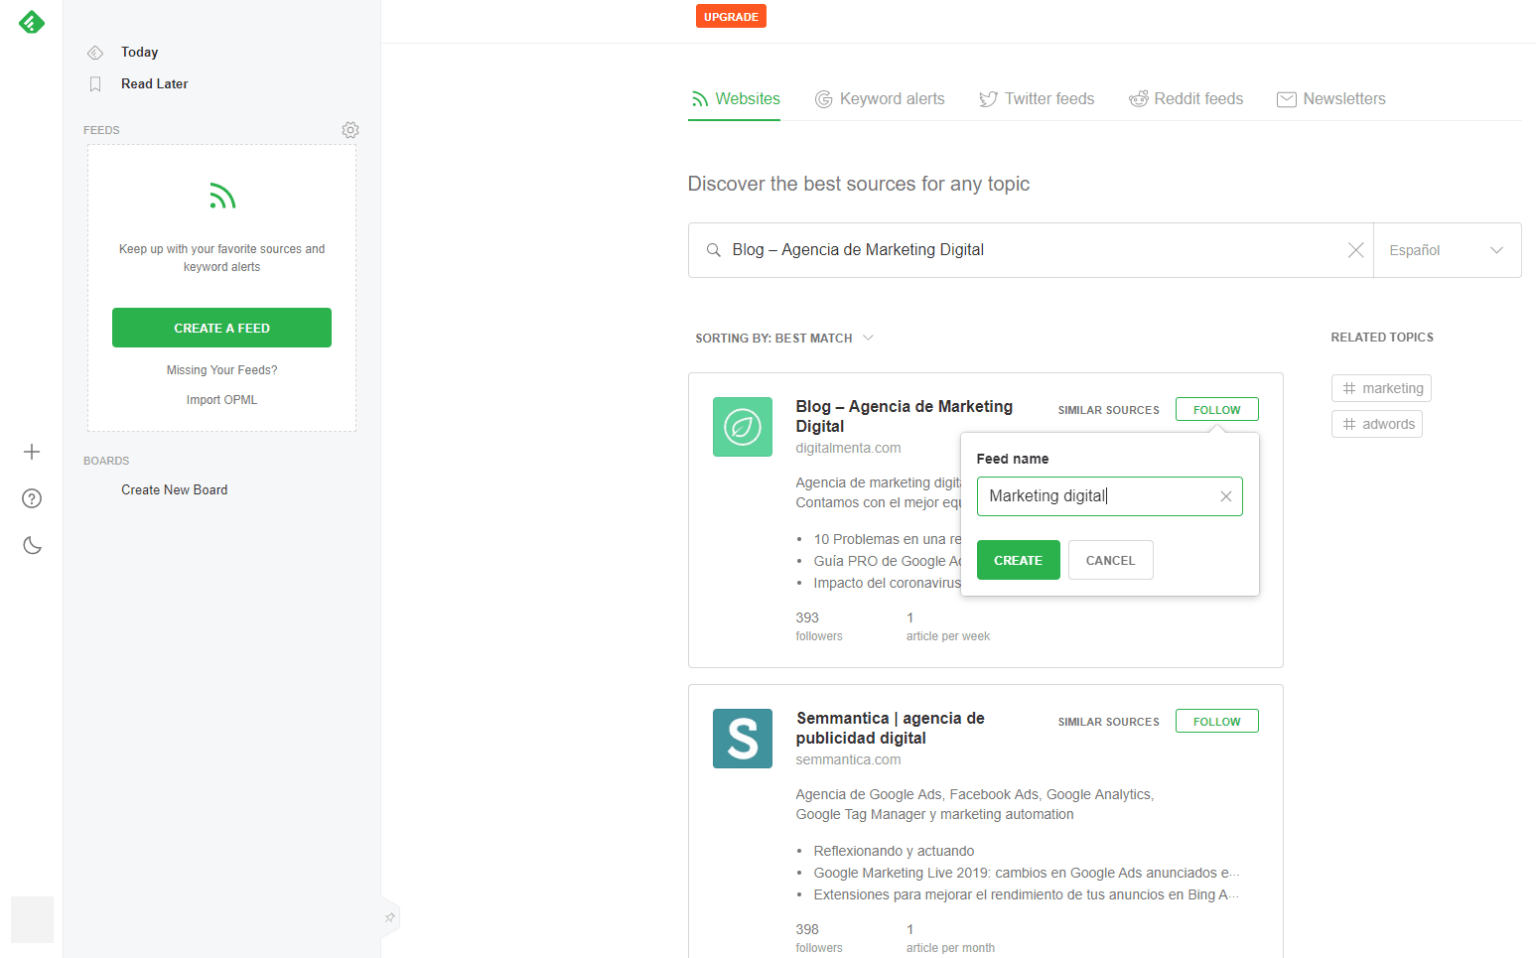Click the plus icon to add content
This screenshot has height=958, width=1536.
click(x=31, y=451)
